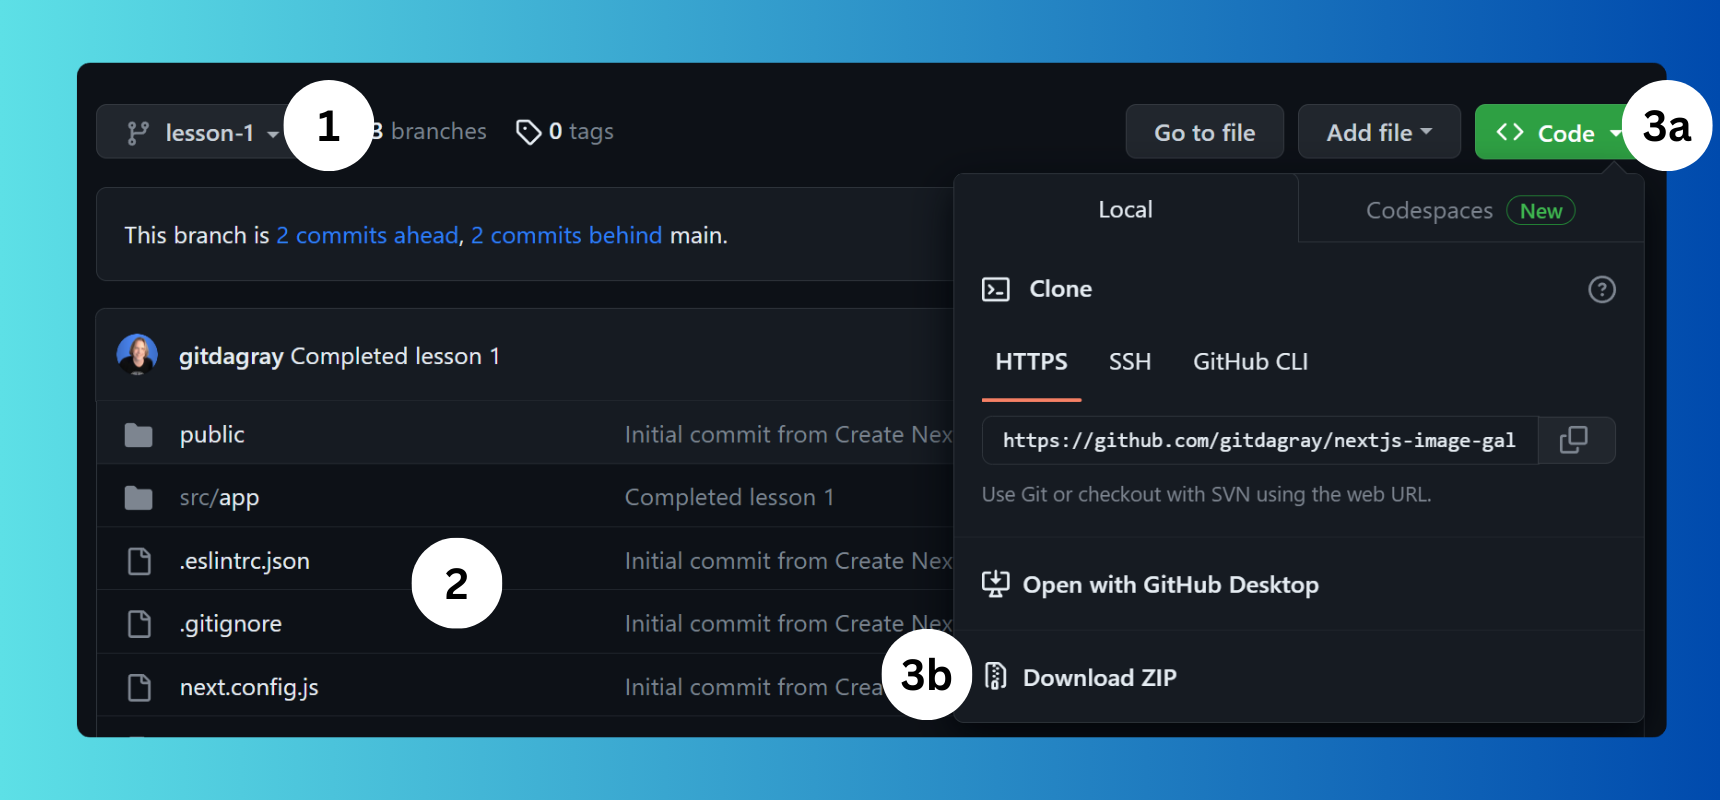The width and height of the screenshot is (1720, 800).
Task: Copy the HTTPS clone URL to clipboard
Action: 1575,440
